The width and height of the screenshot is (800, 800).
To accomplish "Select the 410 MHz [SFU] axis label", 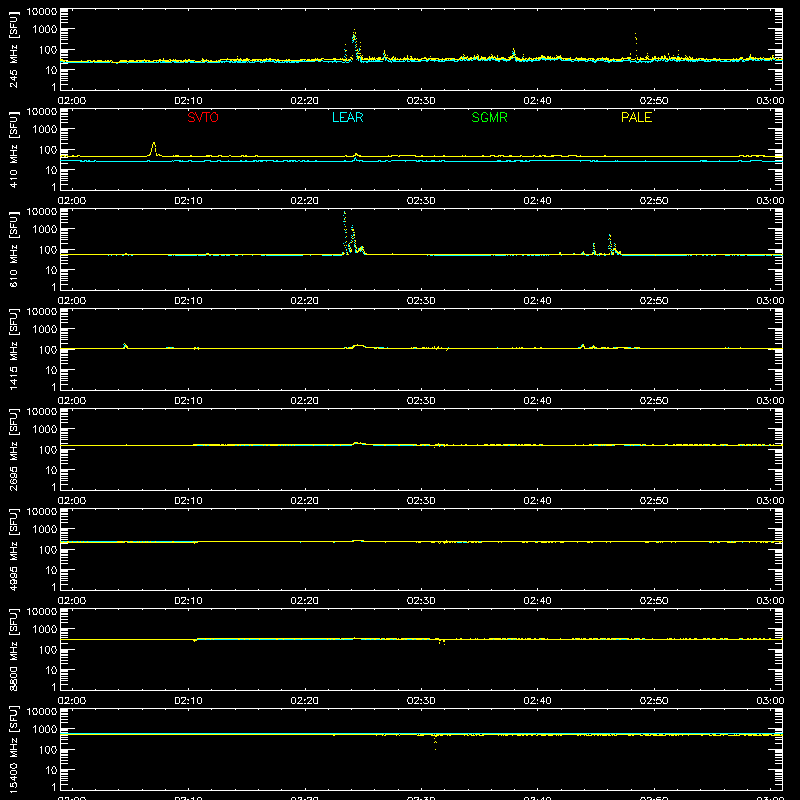I will pos(13,151).
